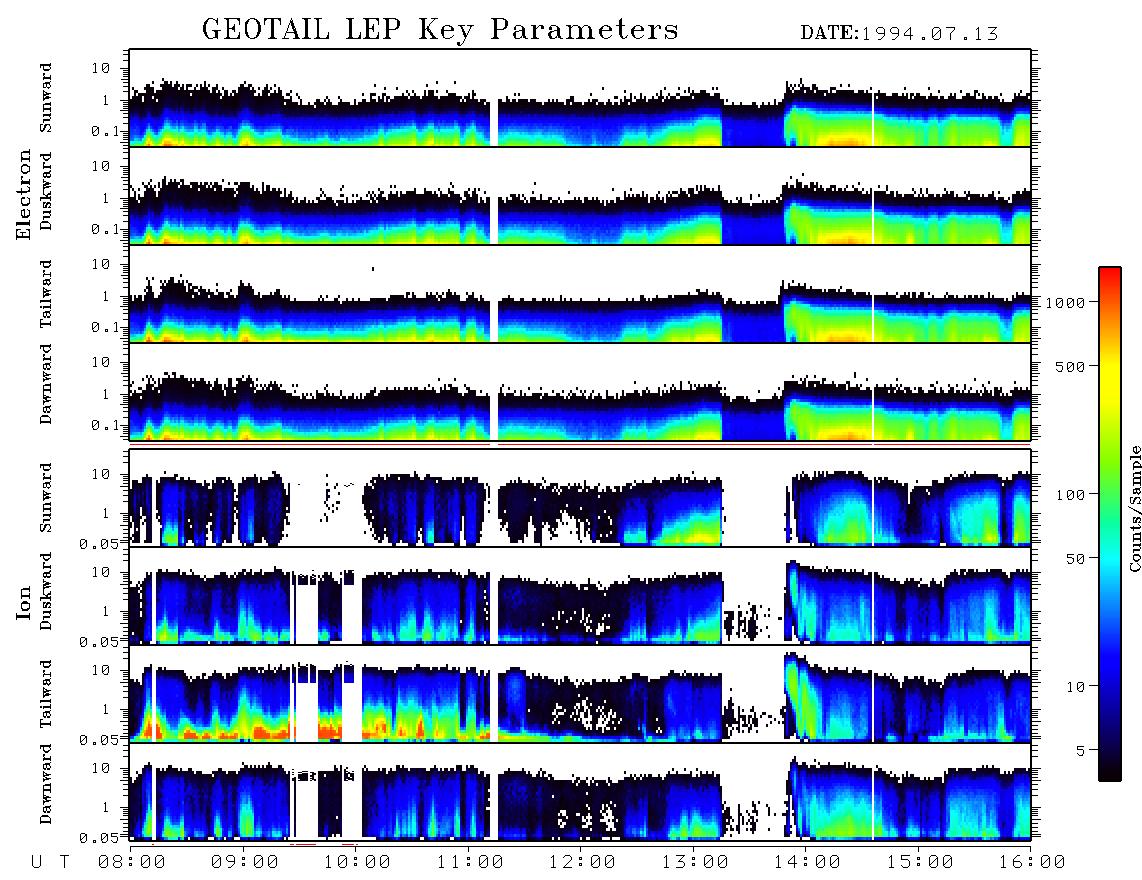Click the DATE:1994.07.13 label
Viewport: 1142px width, 880px height.
pyautogui.click(x=899, y=34)
